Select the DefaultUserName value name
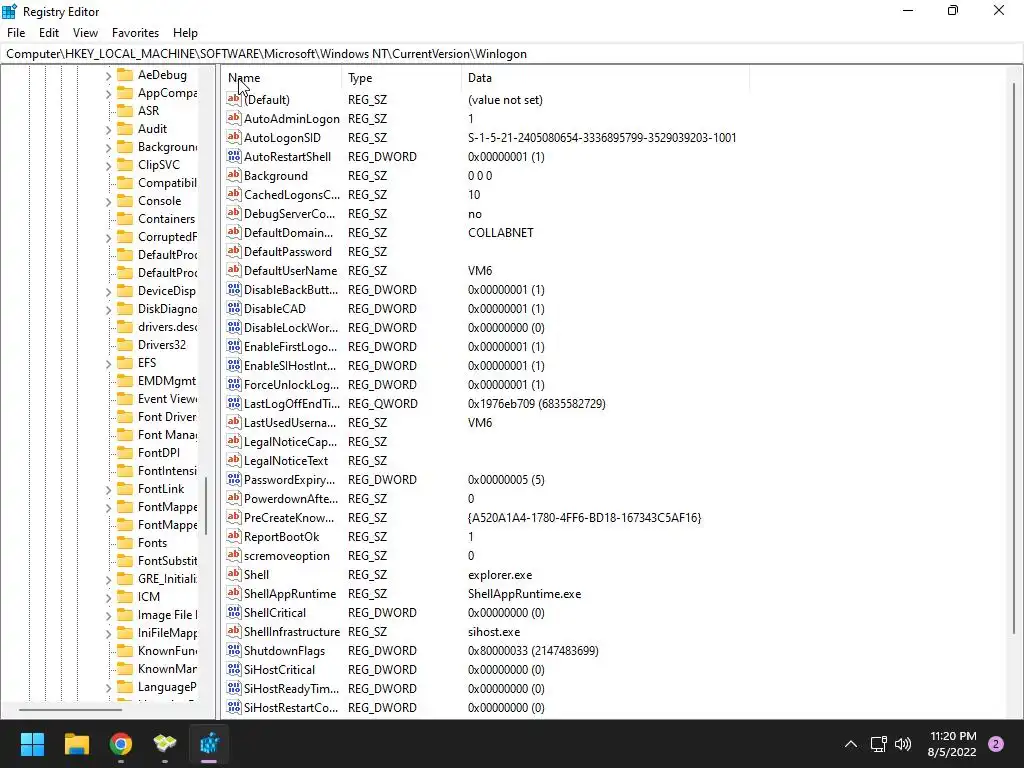The width and height of the screenshot is (1024, 768). point(290,270)
